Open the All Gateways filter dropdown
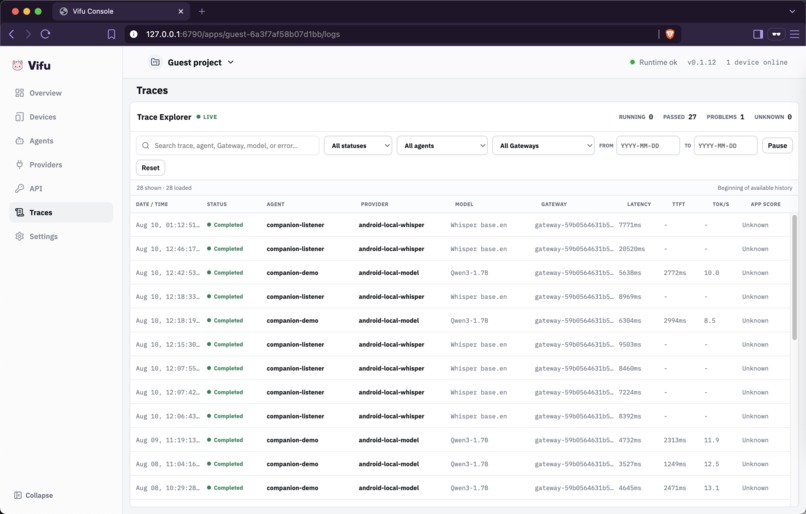The width and height of the screenshot is (806, 514). coord(543,145)
